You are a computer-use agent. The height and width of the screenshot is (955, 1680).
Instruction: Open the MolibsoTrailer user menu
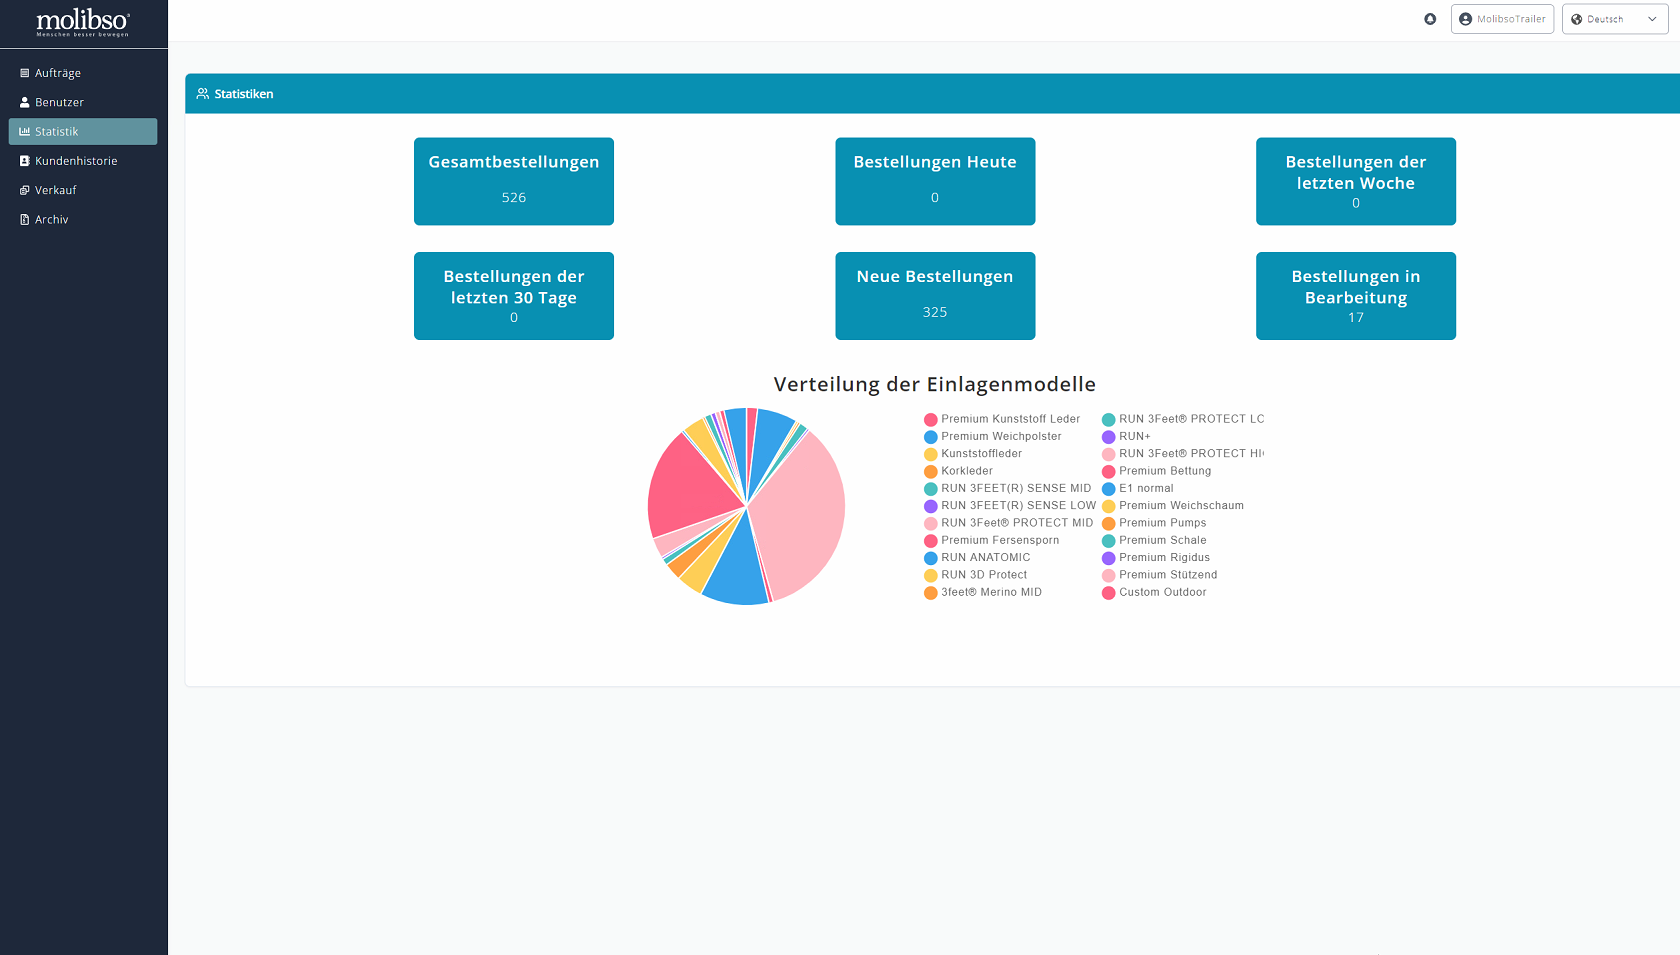pyautogui.click(x=1502, y=19)
